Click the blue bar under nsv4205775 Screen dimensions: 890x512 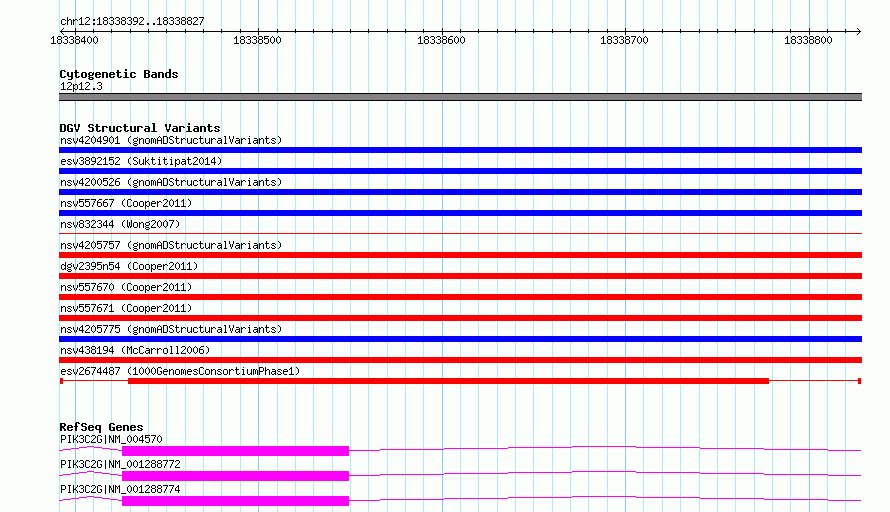[x=460, y=339]
